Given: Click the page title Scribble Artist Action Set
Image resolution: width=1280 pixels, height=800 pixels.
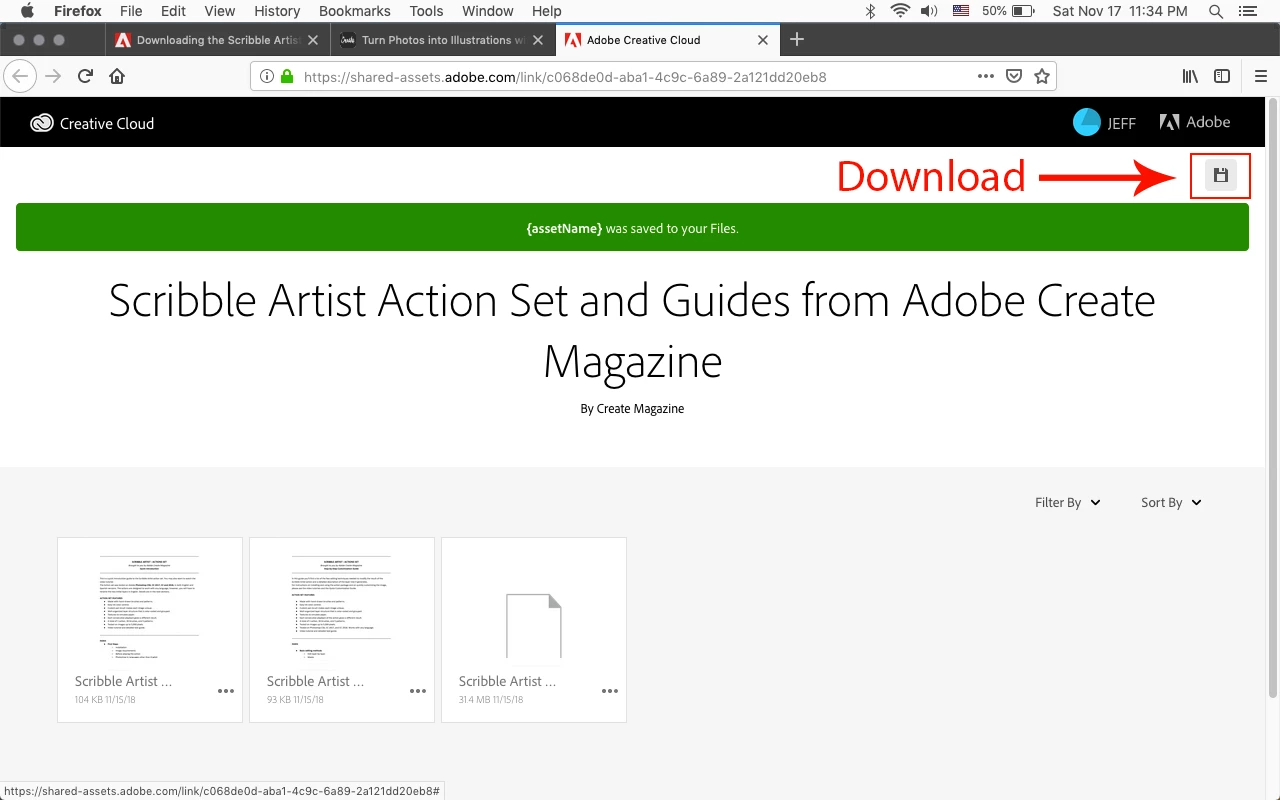Looking at the screenshot, I should 632,330.
